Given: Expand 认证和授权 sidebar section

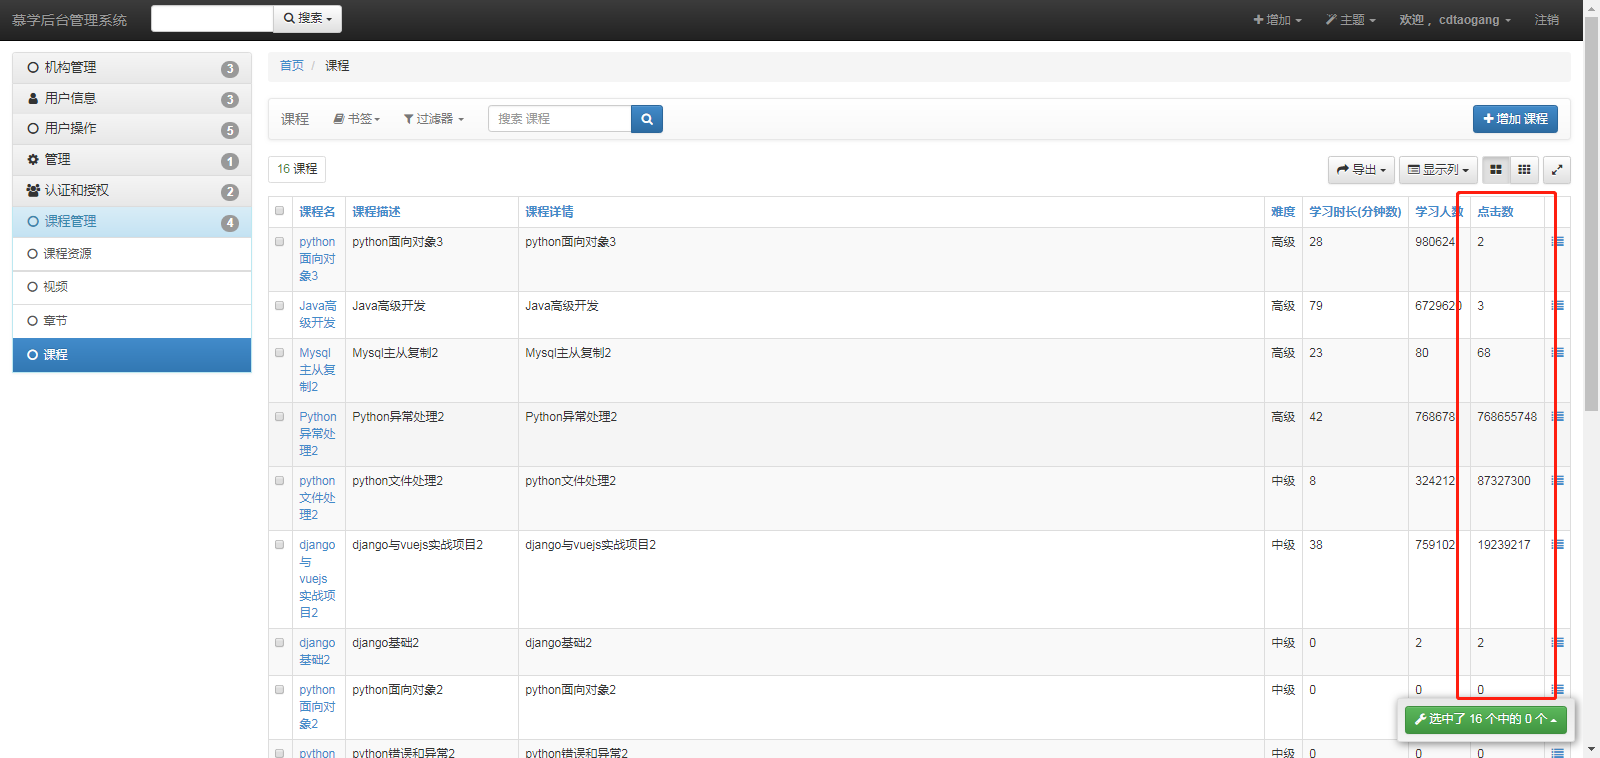Looking at the screenshot, I should 132,191.
